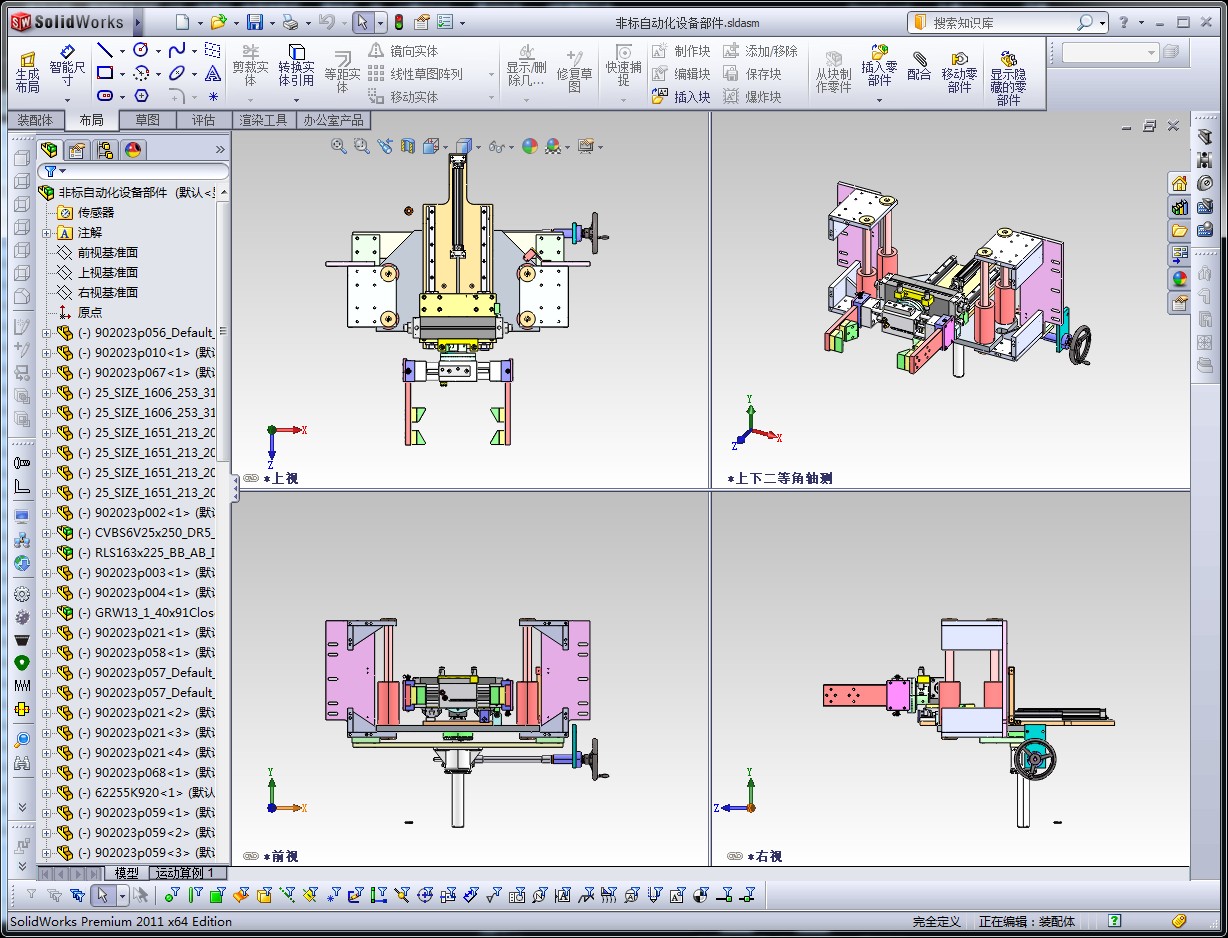Open the PropertyManager tab icon
Image resolution: width=1228 pixels, height=938 pixels.
tap(76, 150)
